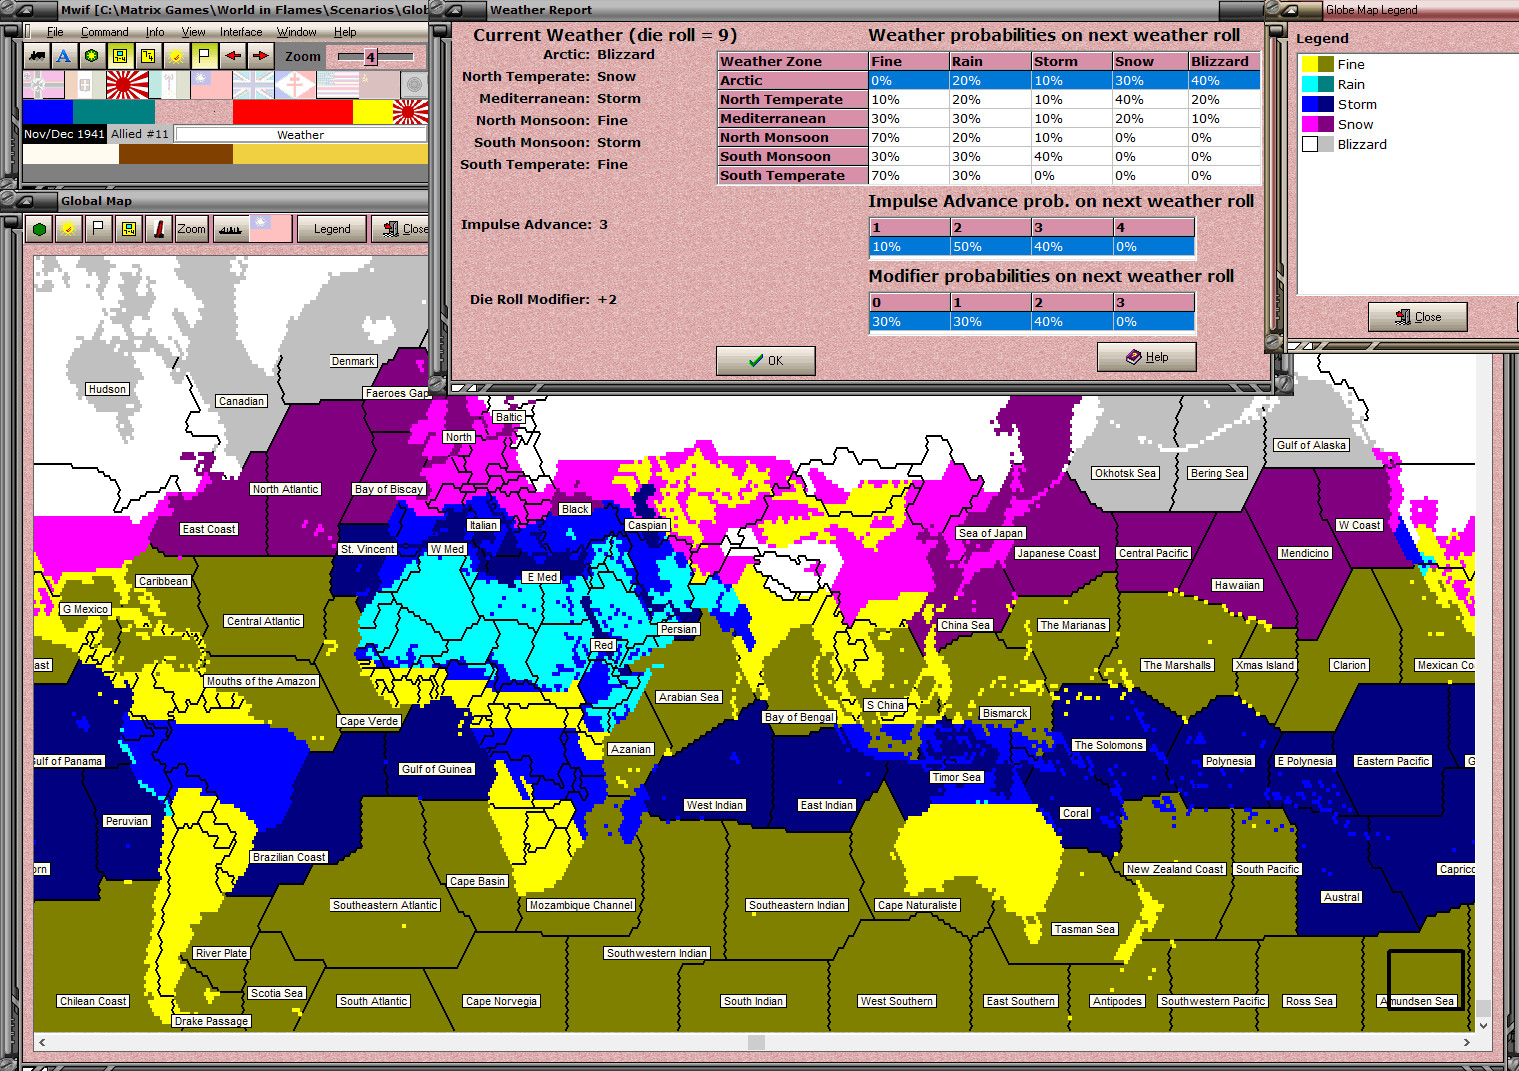The height and width of the screenshot is (1071, 1519).
Task: Close the Globe Map Legend window
Action: pos(1418,317)
